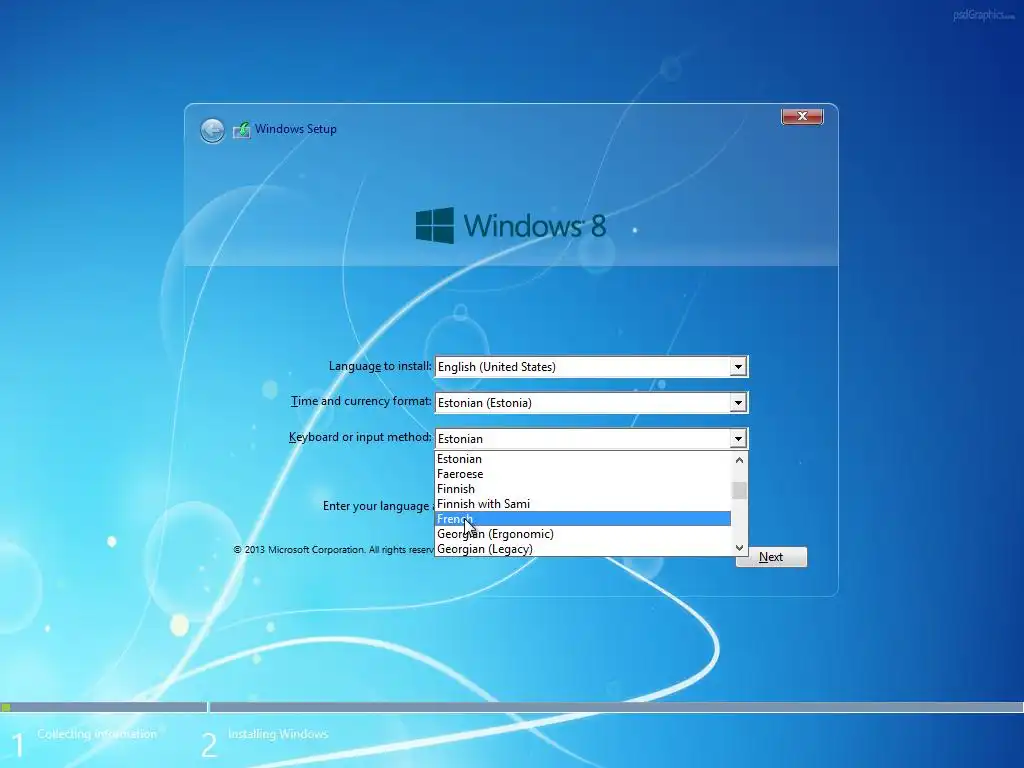Click the keyboard list scrollbar thumb
The width and height of the screenshot is (1024, 768).
(x=739, y=490)
